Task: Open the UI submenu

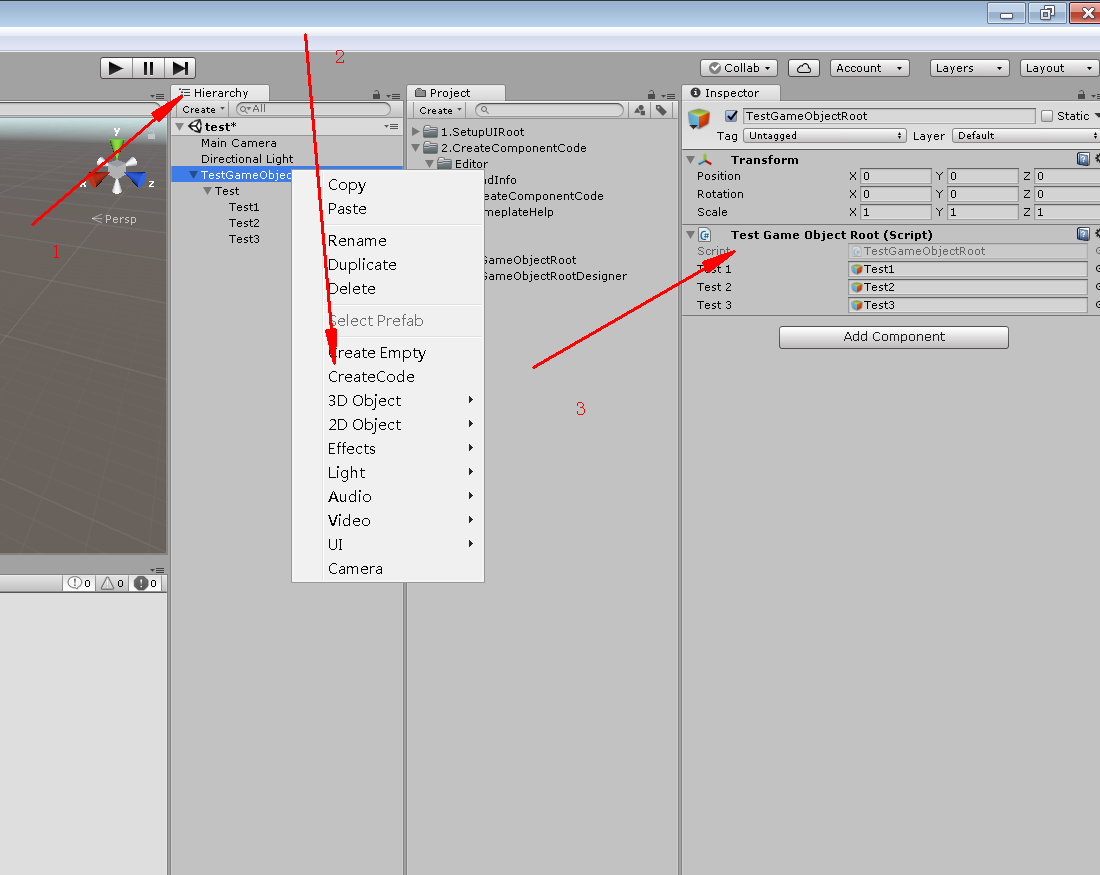Action: tap(388, 545)
